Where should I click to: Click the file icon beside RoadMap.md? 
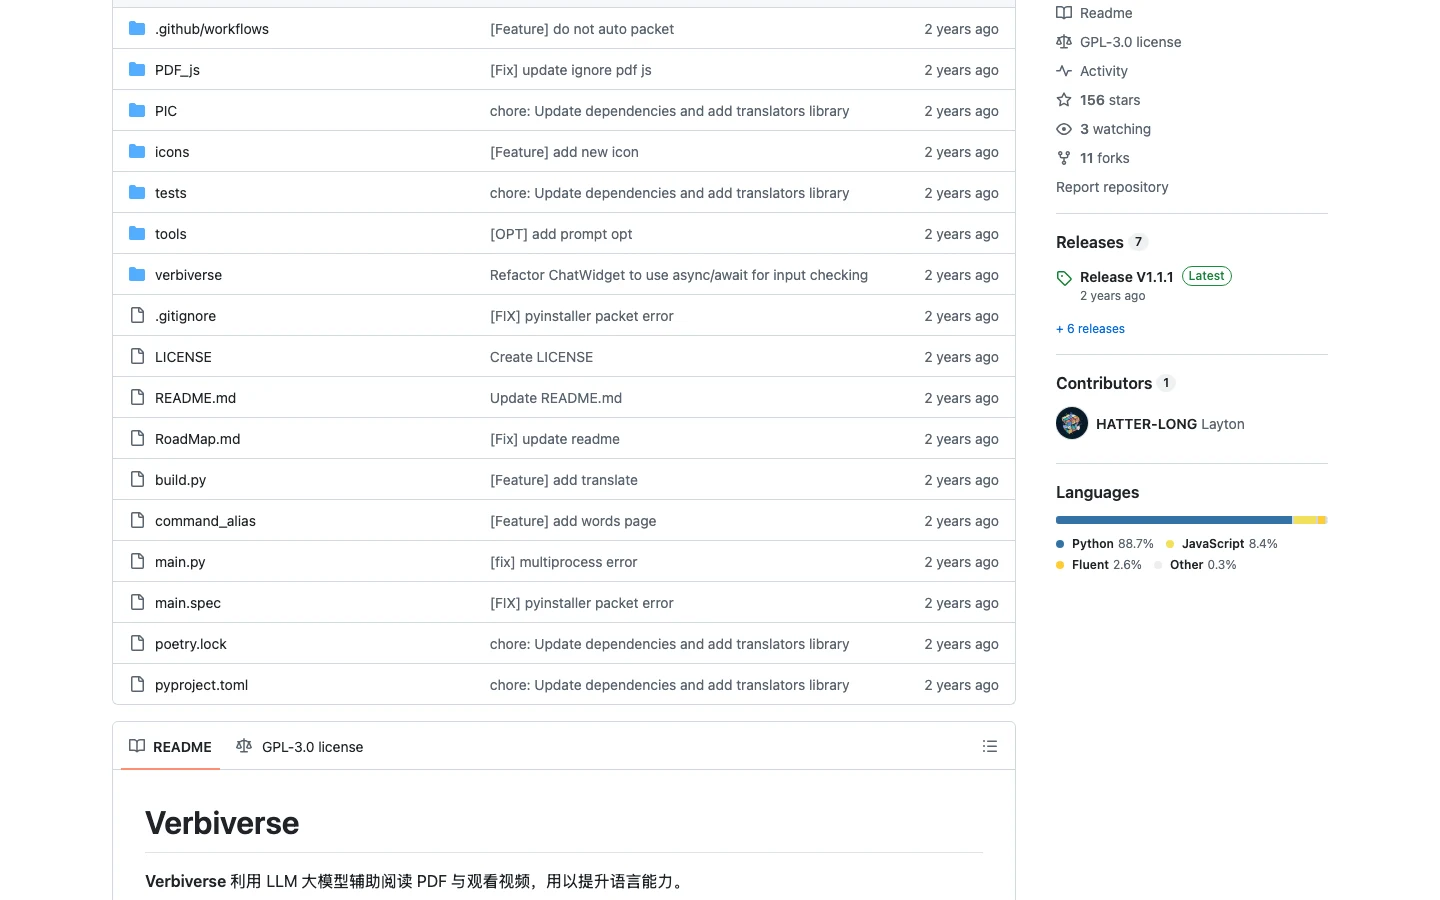pos(137,439)
